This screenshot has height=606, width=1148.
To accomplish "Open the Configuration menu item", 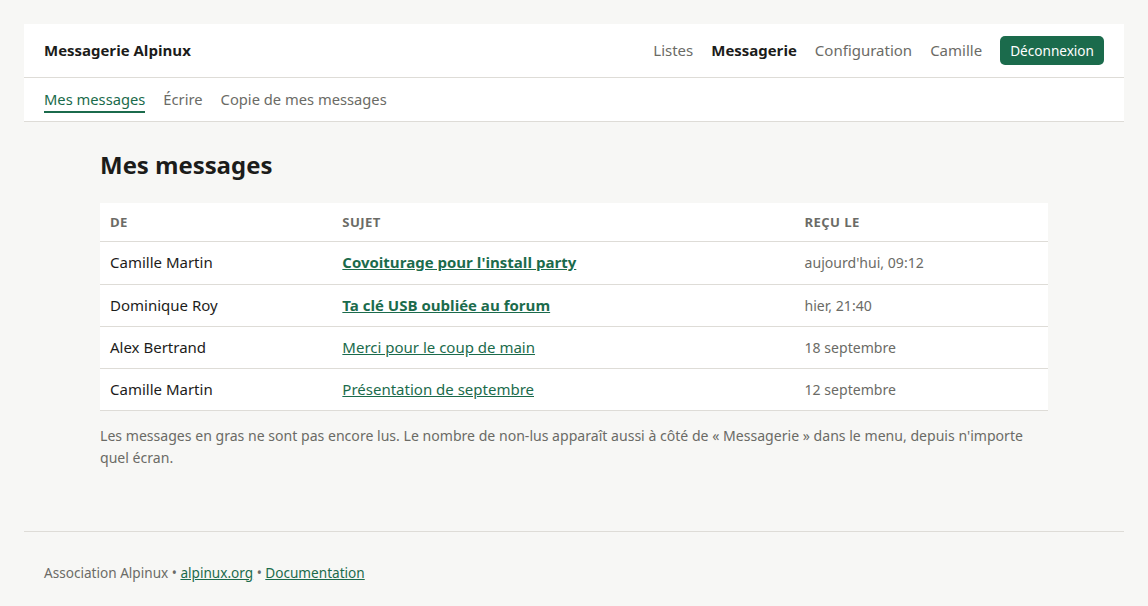I will pyautogui.click(x=863, y=50).
